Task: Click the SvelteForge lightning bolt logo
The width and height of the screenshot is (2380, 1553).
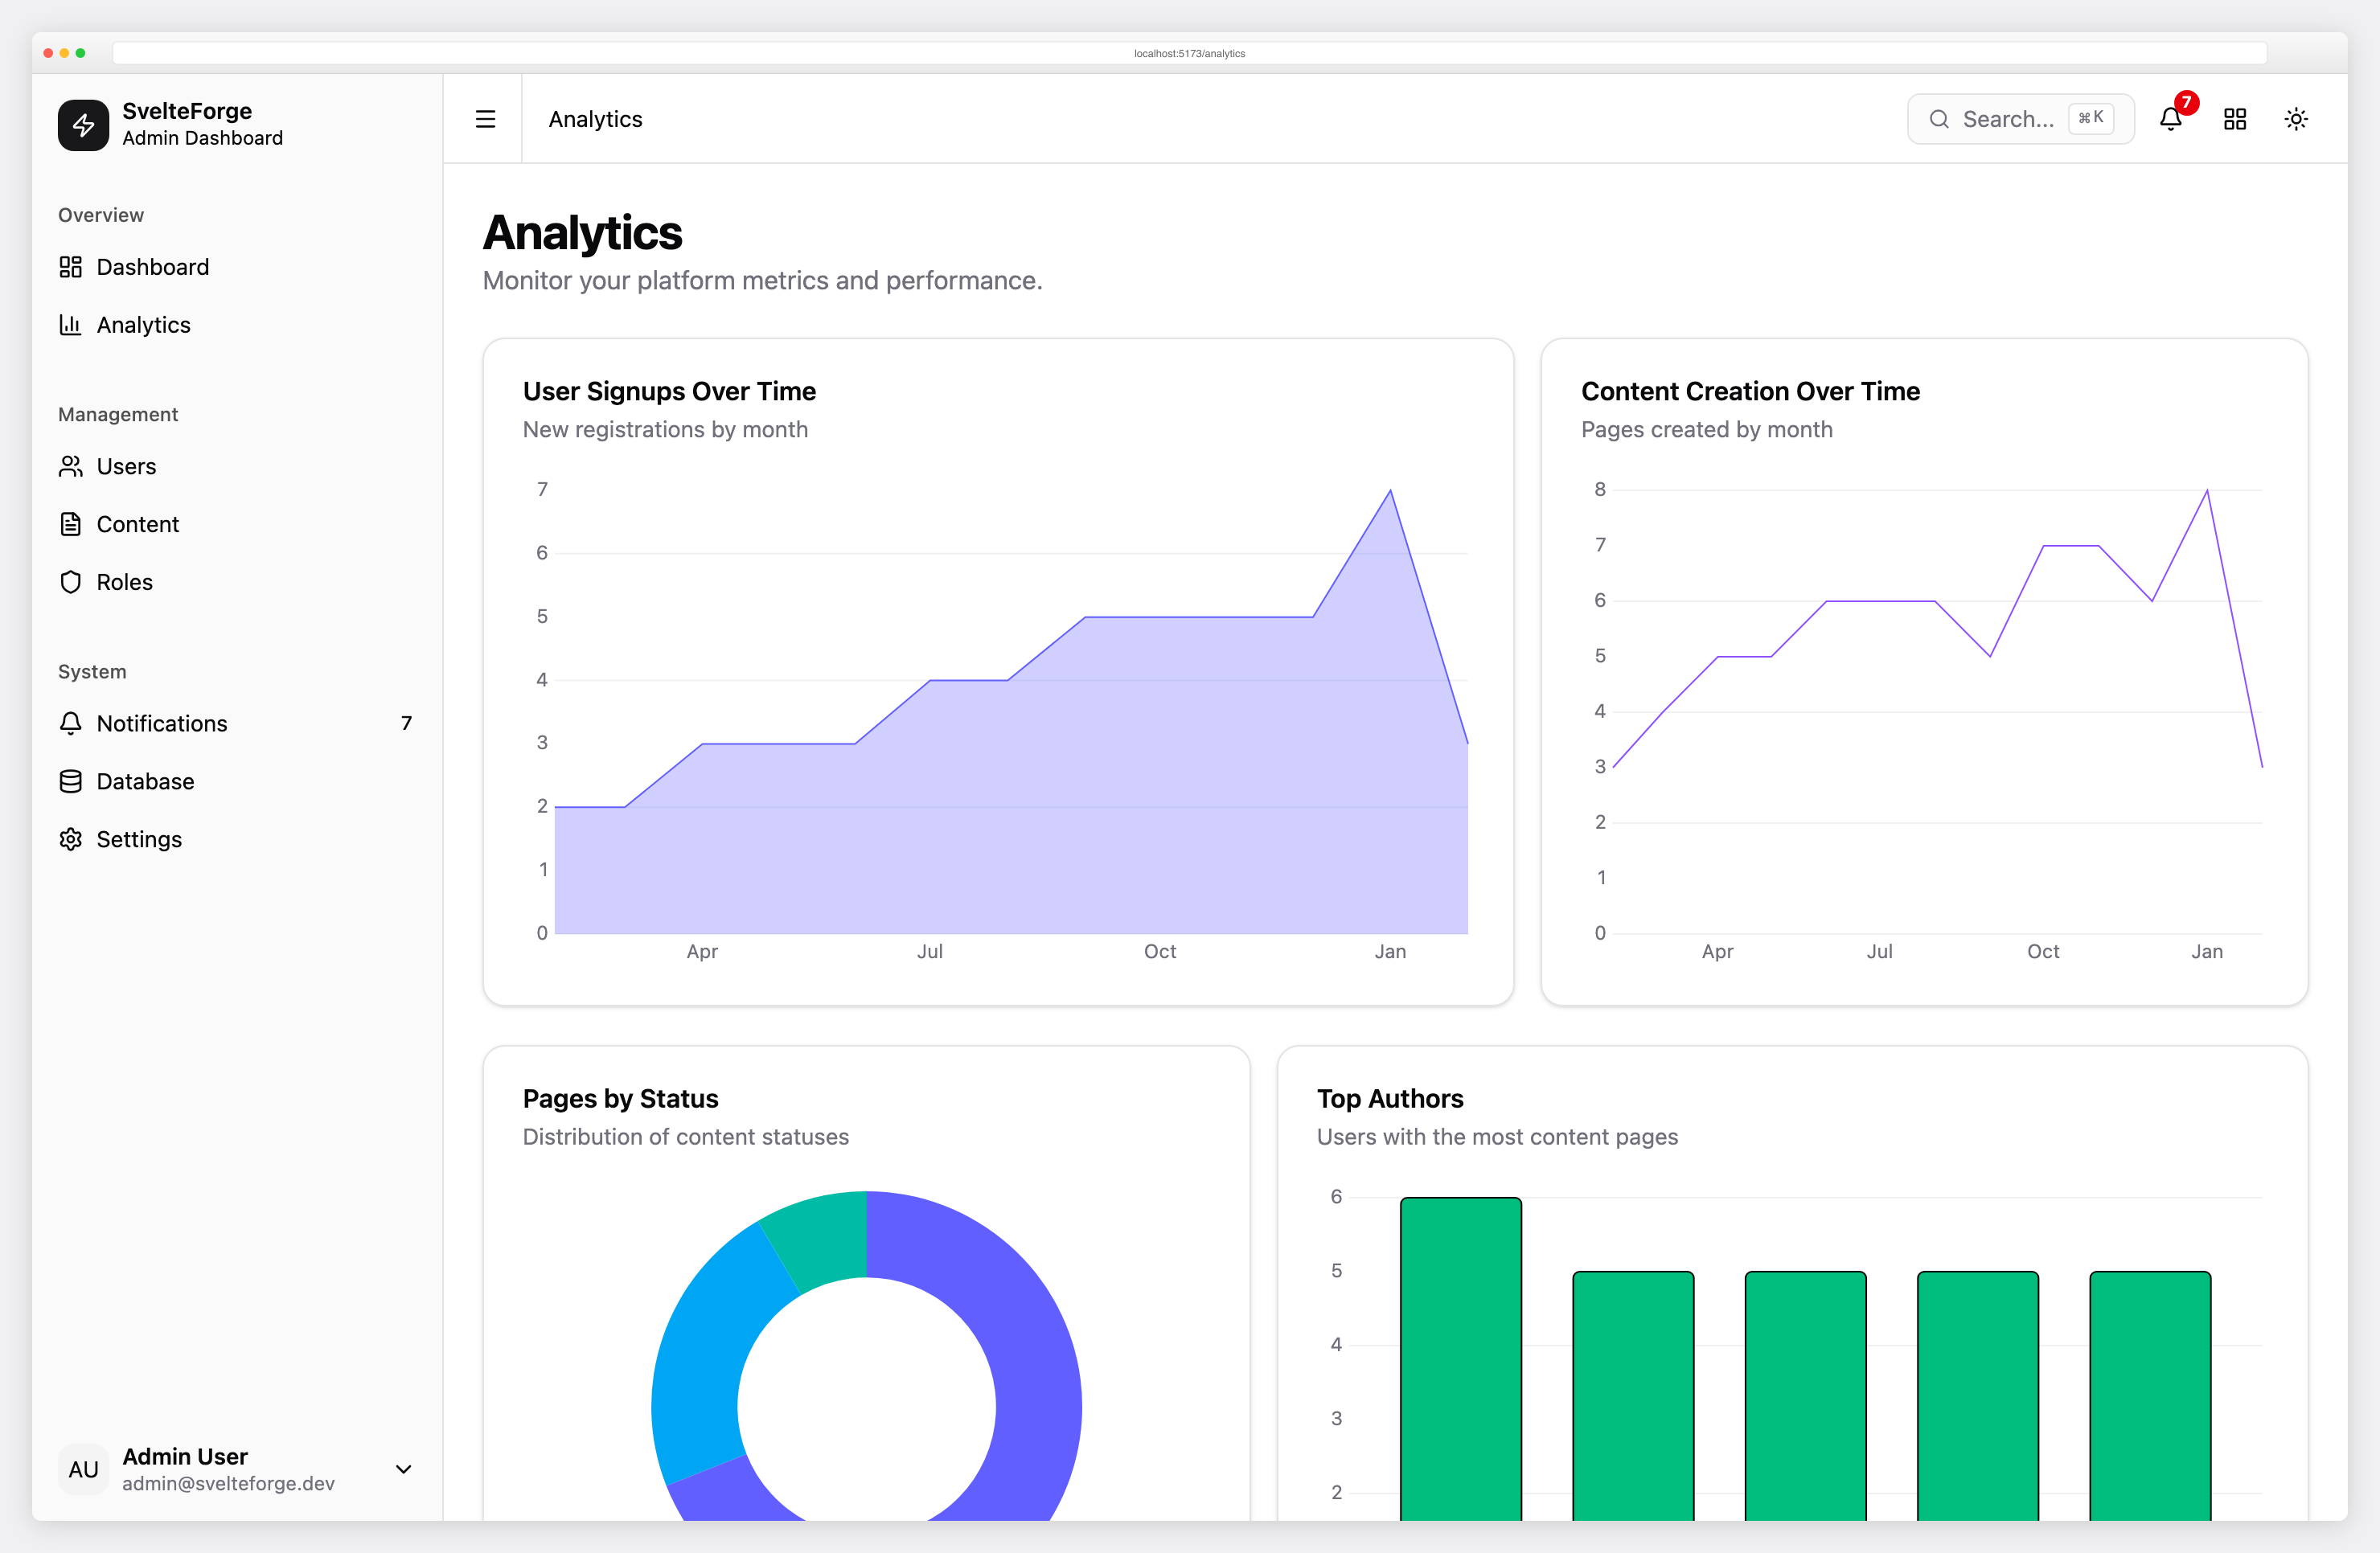Action: coord(83,124)
